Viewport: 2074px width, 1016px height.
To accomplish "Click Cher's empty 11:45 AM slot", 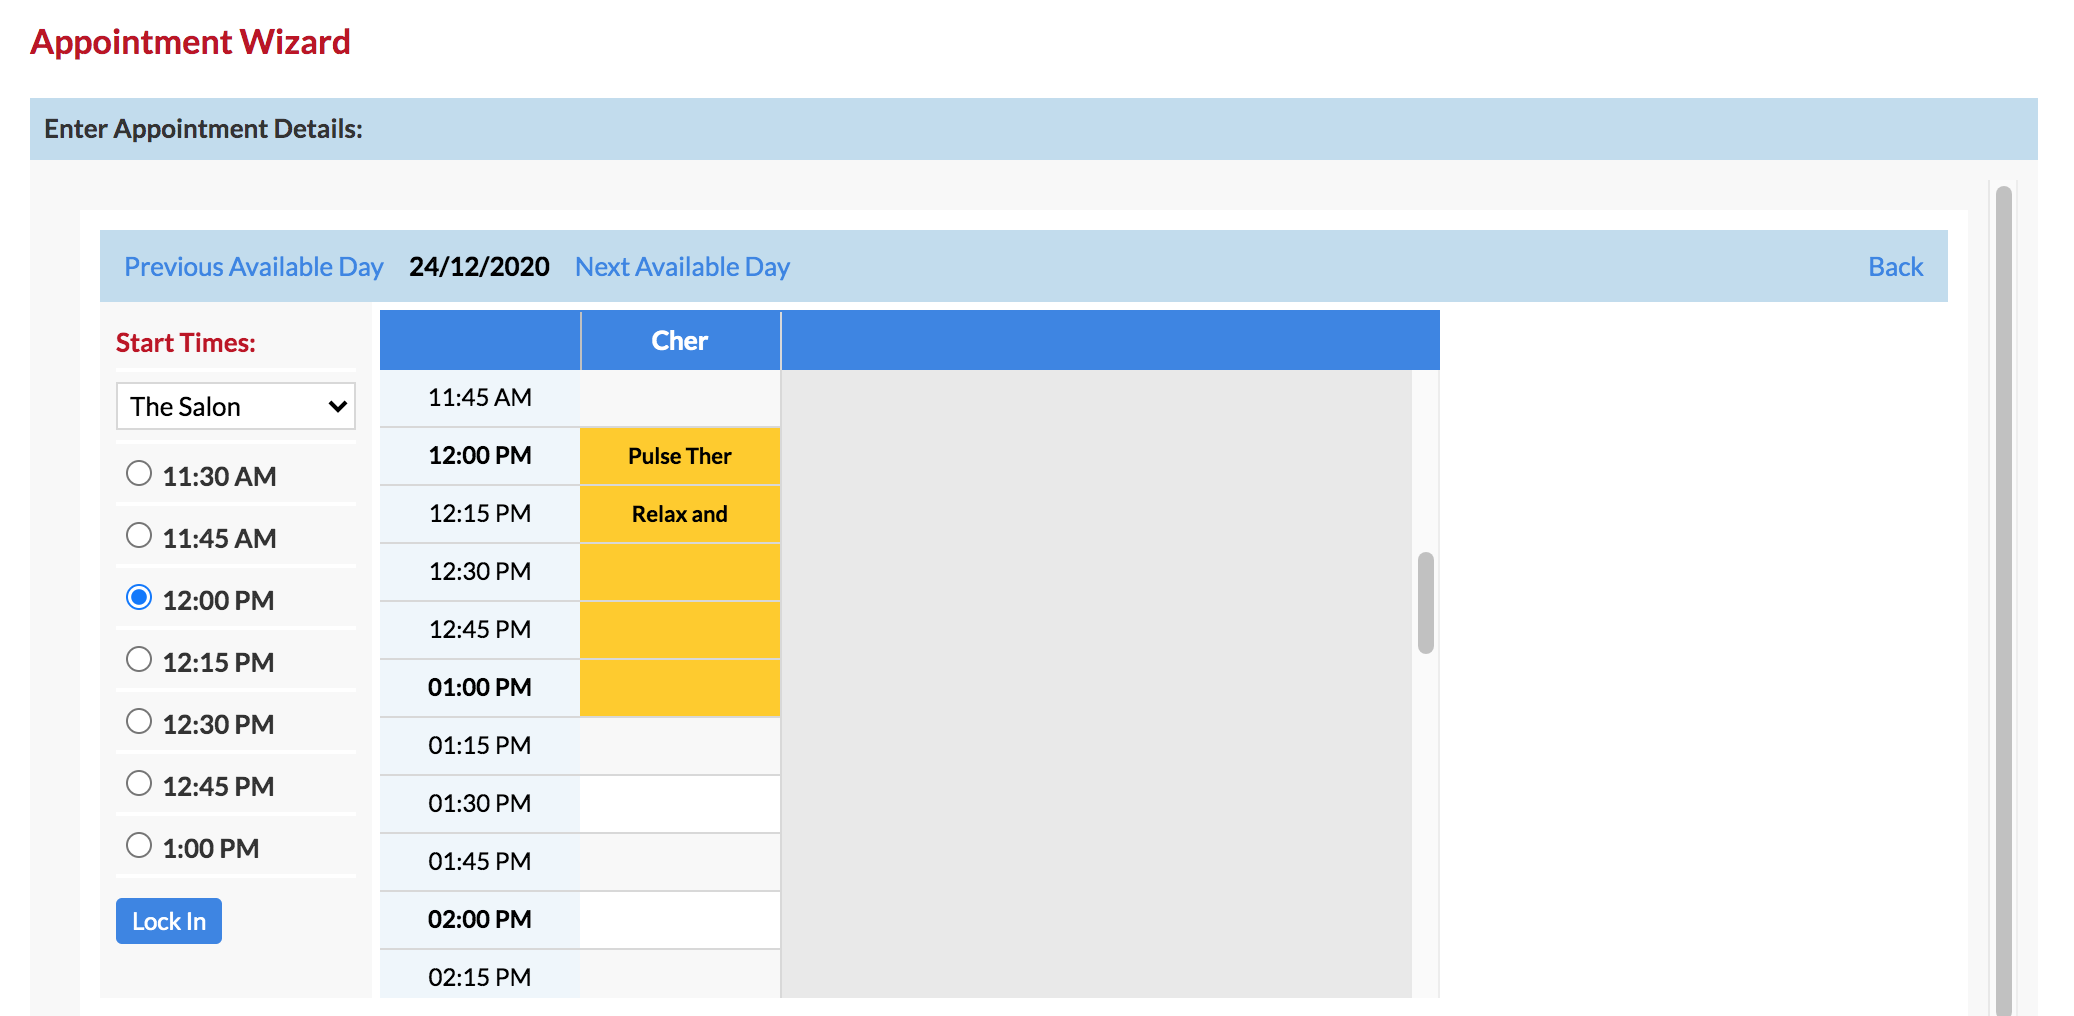I will 680,398.
